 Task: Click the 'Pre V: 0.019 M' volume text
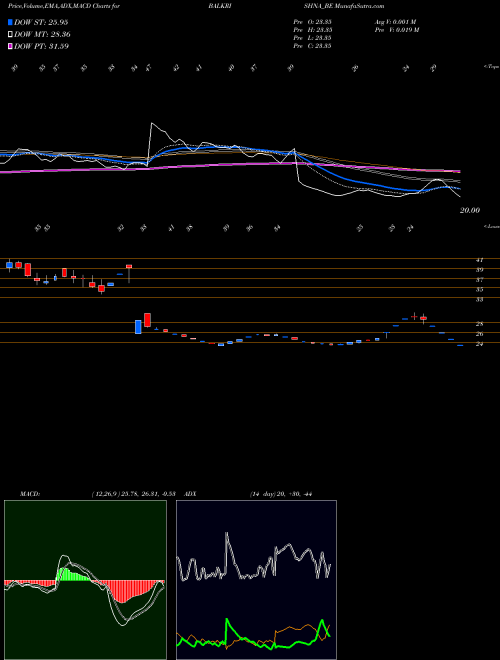click(x=396, y=30)
